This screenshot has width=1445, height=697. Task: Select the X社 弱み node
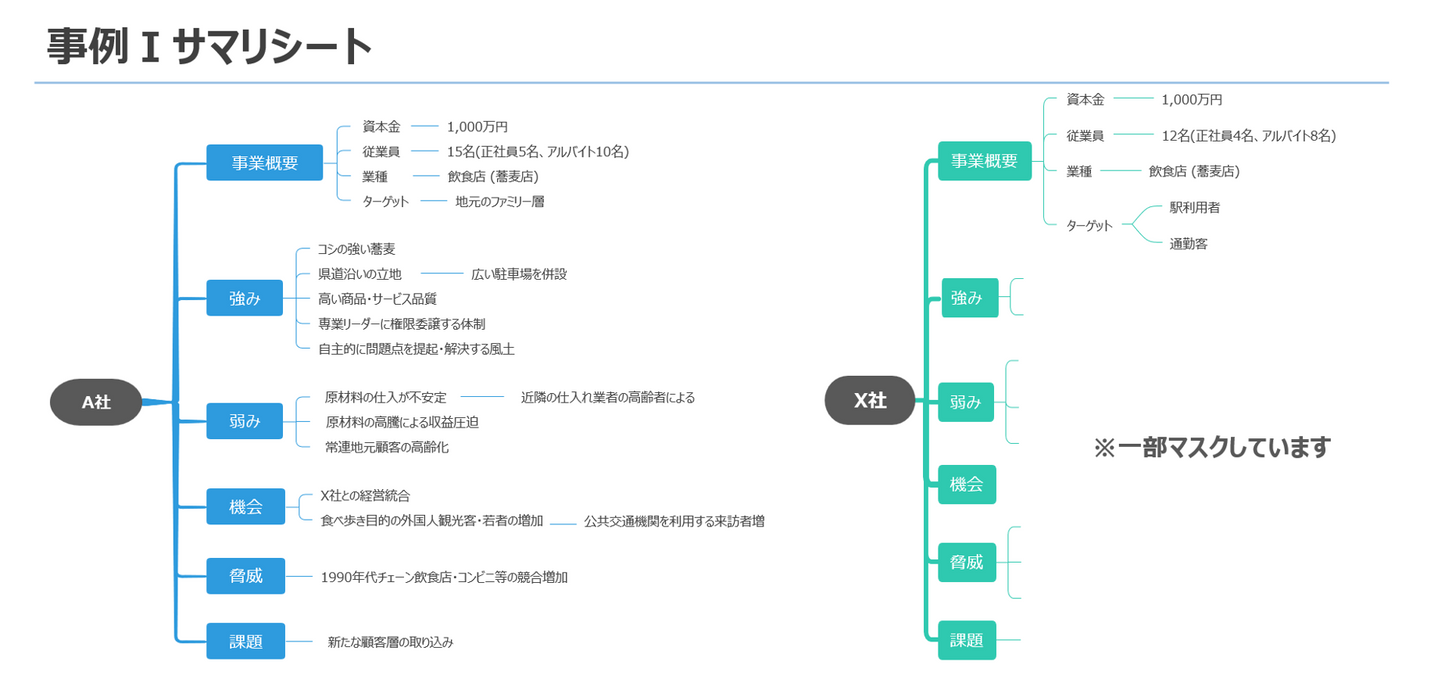pos(965,401)
